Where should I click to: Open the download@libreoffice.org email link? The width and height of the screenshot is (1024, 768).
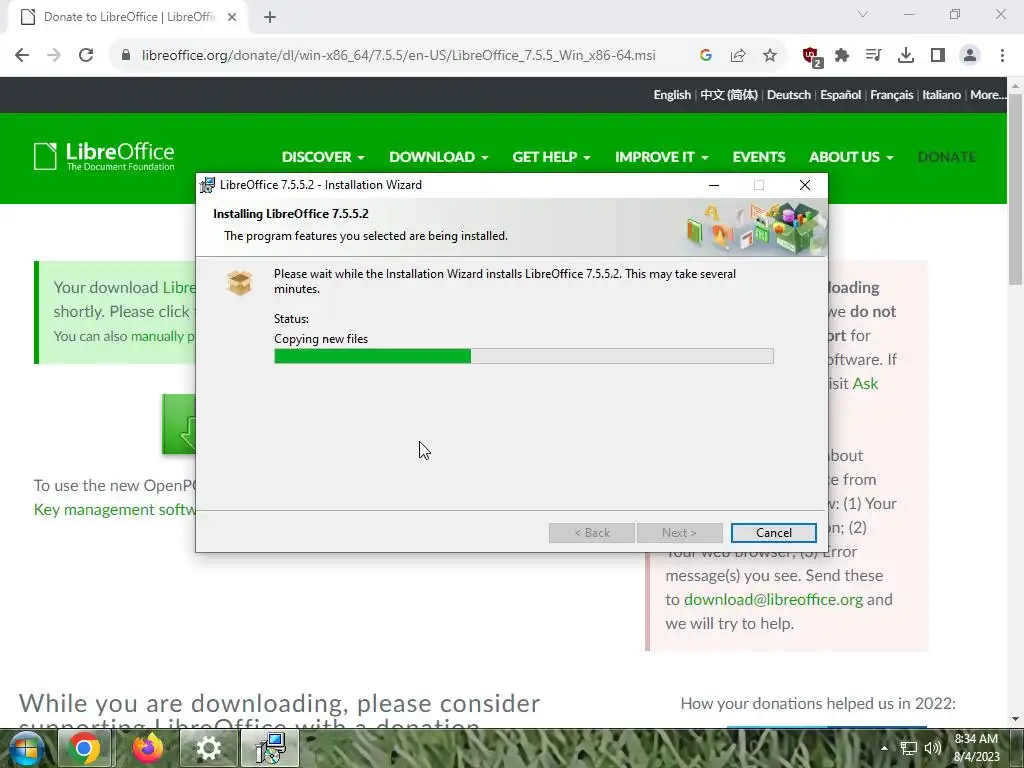pyautogui.click(x=773, y=600)
